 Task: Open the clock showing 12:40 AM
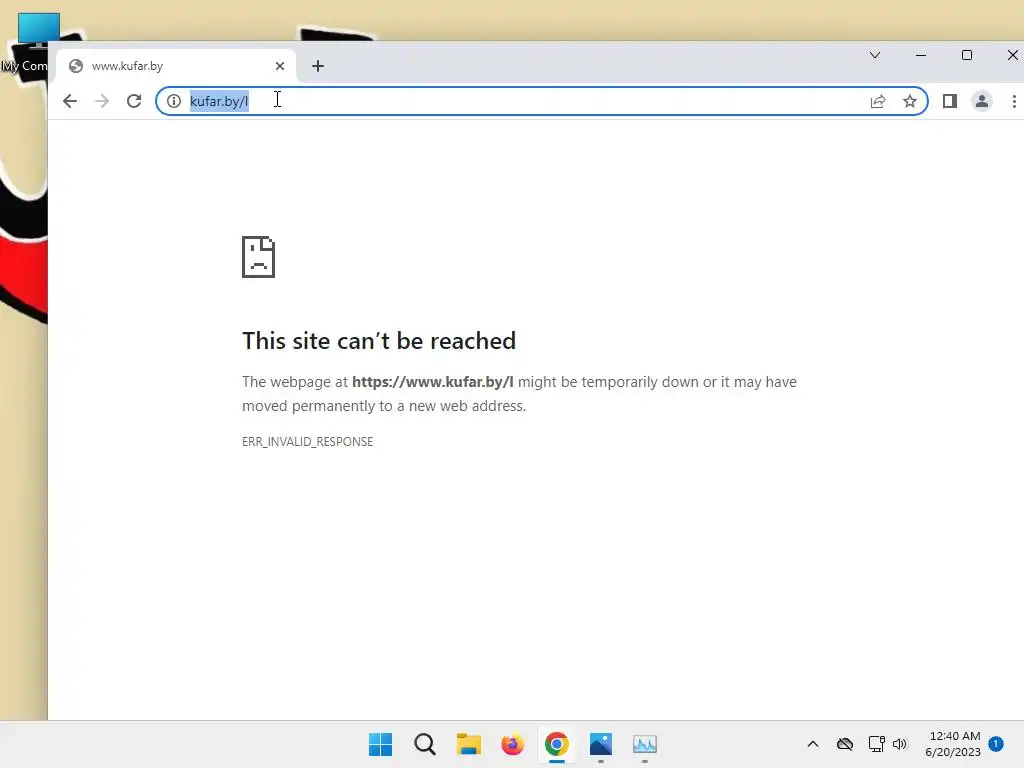(x=953, y=744)
